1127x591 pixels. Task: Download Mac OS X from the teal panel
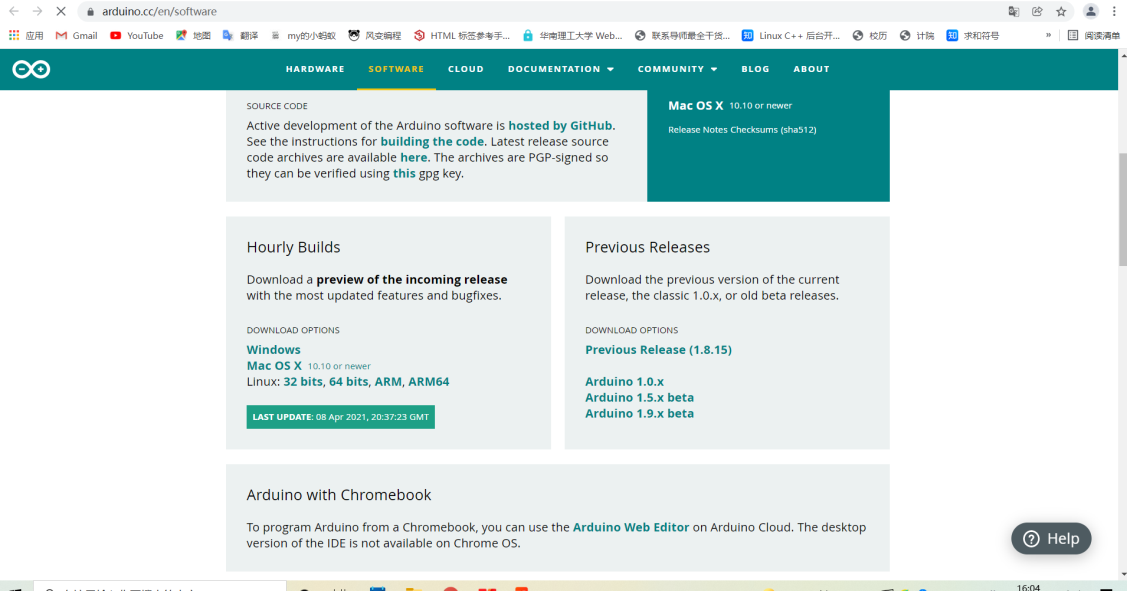[x=695, y=106]
